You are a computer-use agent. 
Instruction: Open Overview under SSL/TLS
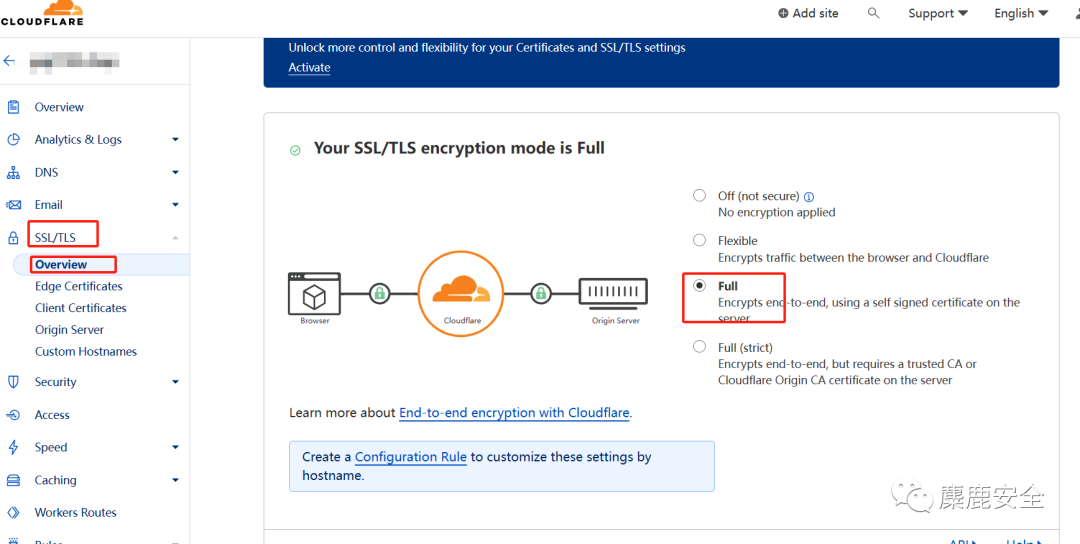pyautogui.click(x=61, y=264)
